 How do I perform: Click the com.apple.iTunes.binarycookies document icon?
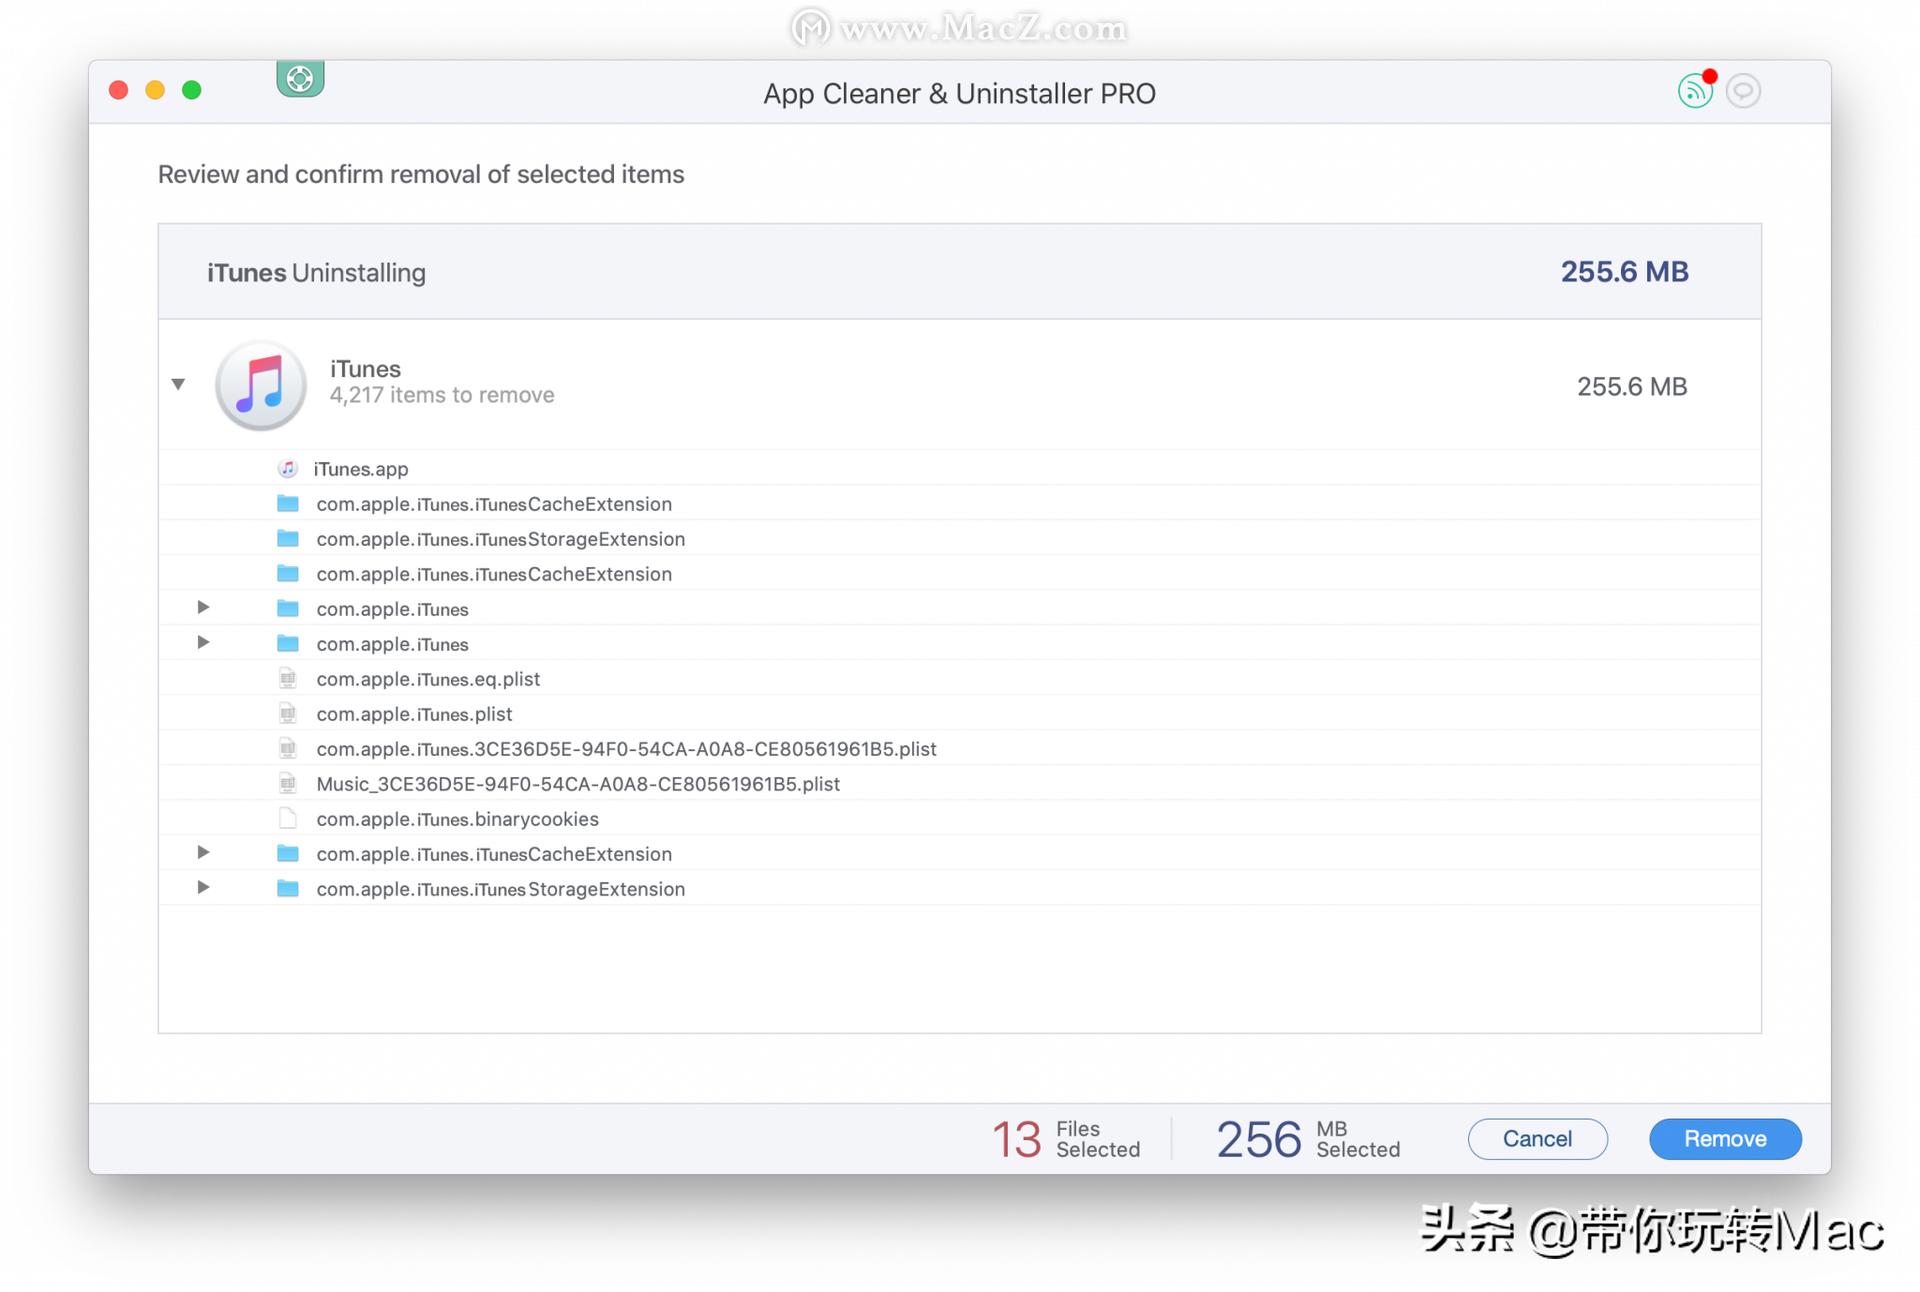click(x=288, y=818)
